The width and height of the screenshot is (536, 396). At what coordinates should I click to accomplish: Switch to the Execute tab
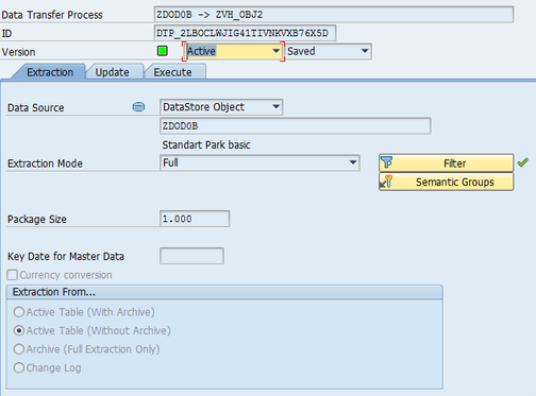tap(173, 72)
